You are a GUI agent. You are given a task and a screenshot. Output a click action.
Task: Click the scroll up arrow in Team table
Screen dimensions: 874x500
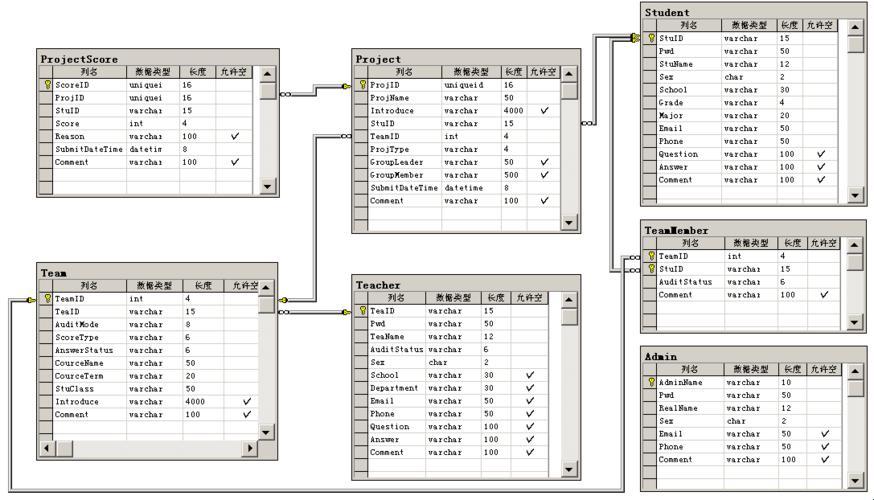[266, 288]
